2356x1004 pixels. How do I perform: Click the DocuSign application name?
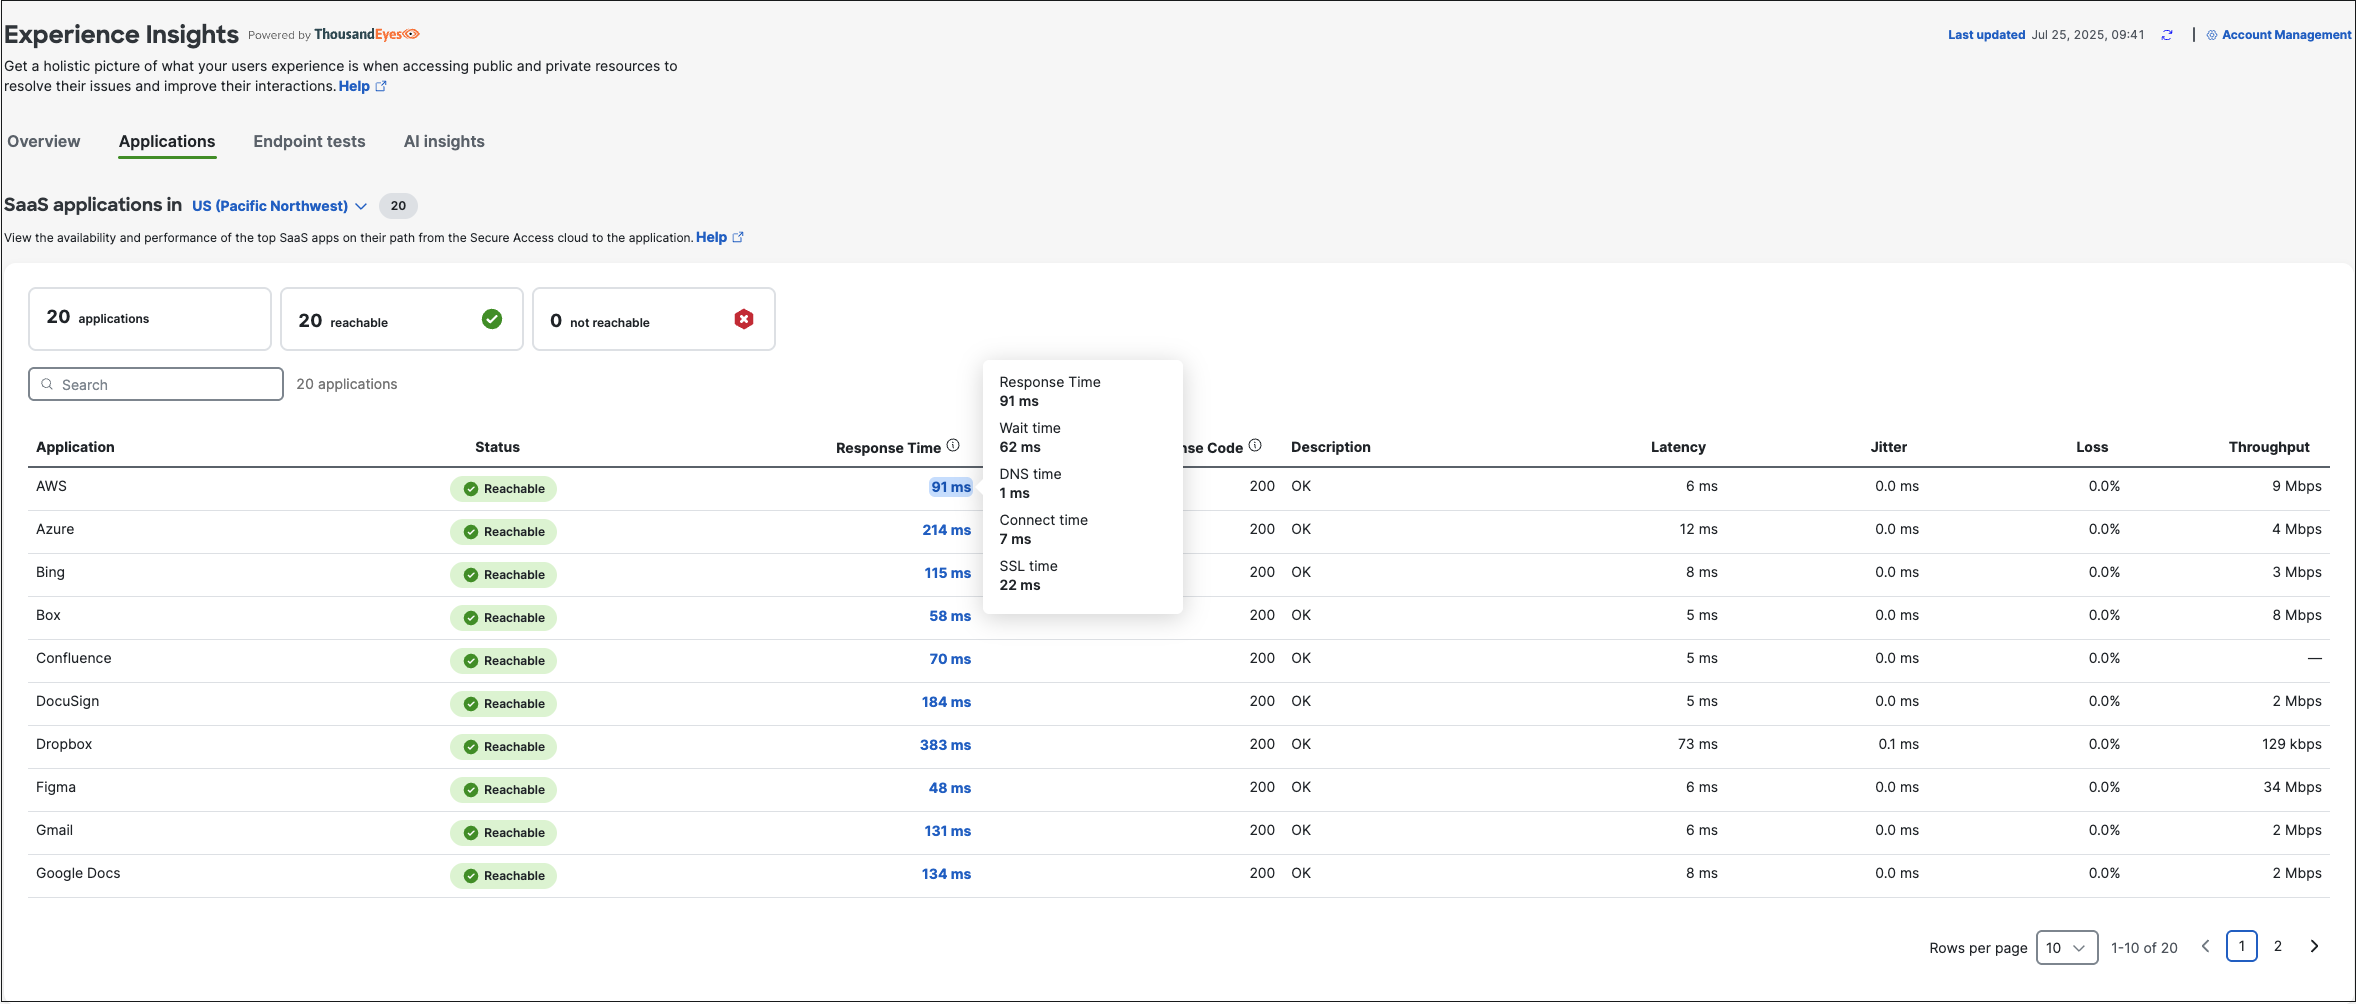click(x=68, y=701)
